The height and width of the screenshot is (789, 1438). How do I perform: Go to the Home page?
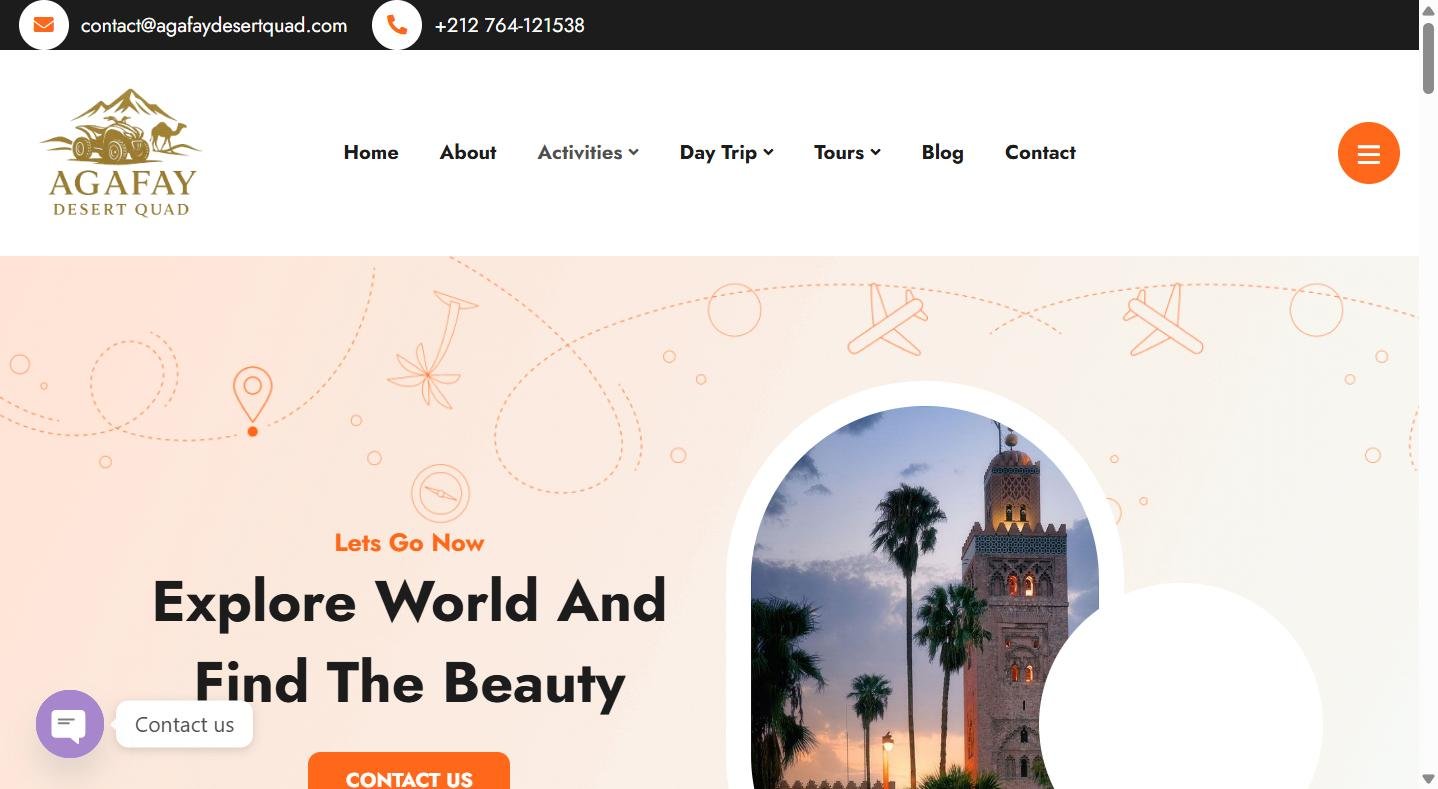point(371,152)
